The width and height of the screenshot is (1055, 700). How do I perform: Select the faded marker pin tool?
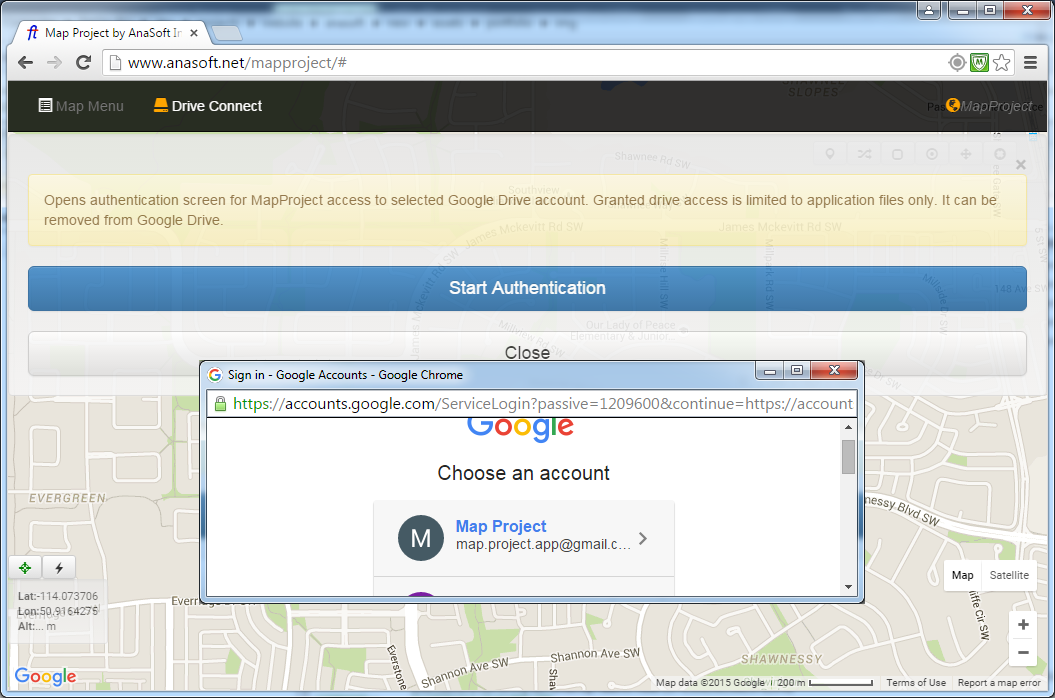830,154
